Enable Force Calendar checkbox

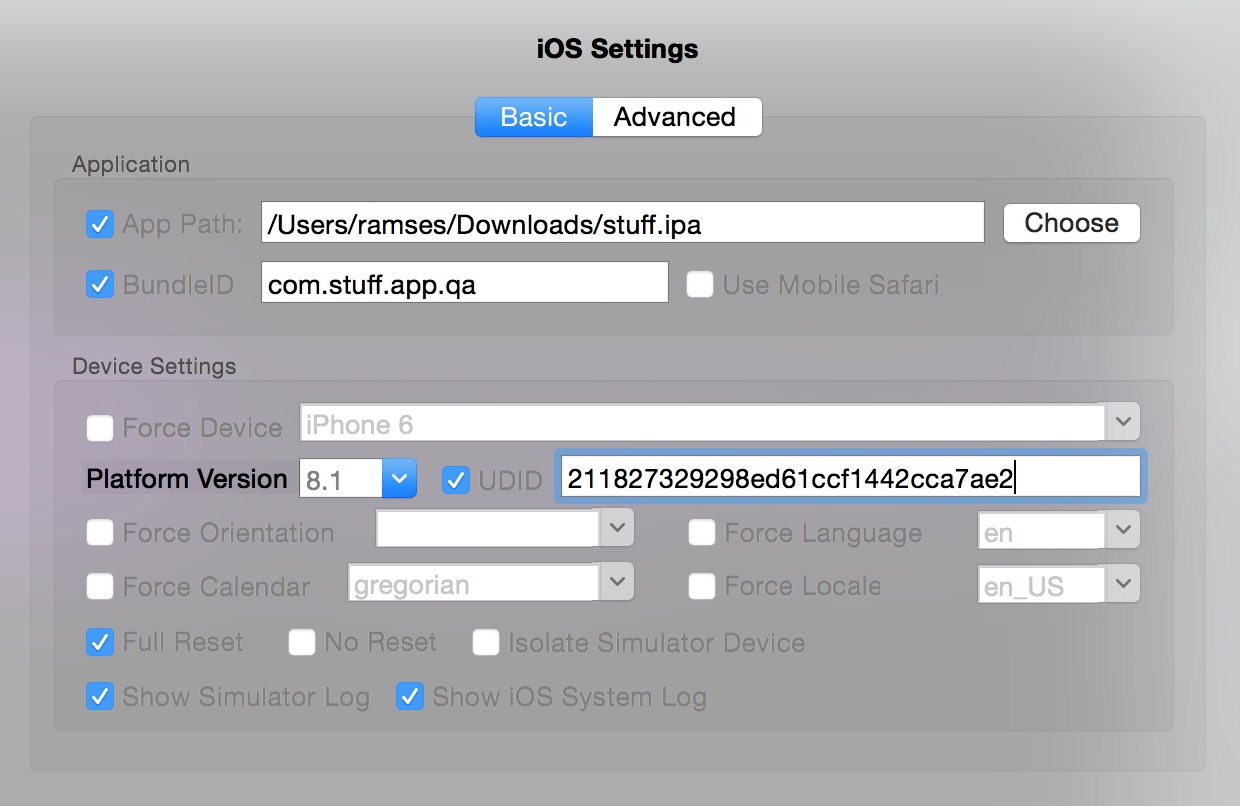(100, 585)
